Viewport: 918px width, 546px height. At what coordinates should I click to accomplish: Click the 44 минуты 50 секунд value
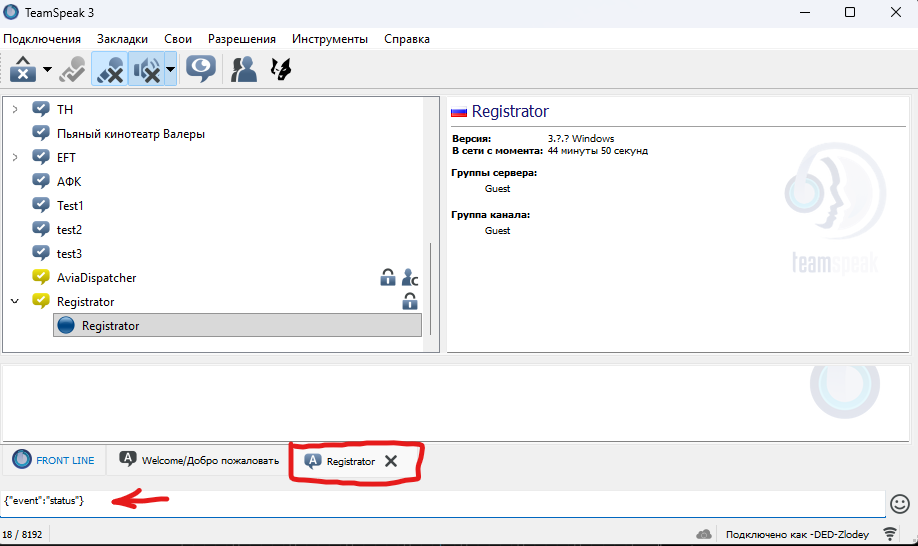point(598,151)
